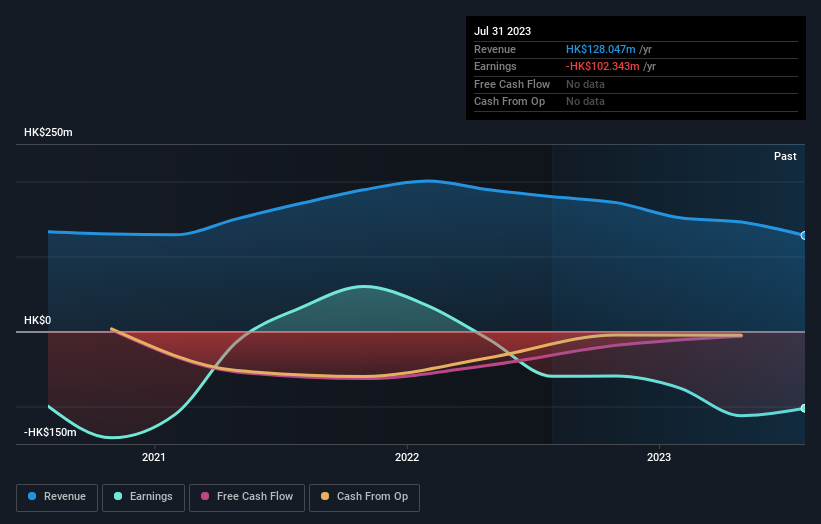Click the Revenue label in the tooltip
821x524 pixels.
pos(495,49)
